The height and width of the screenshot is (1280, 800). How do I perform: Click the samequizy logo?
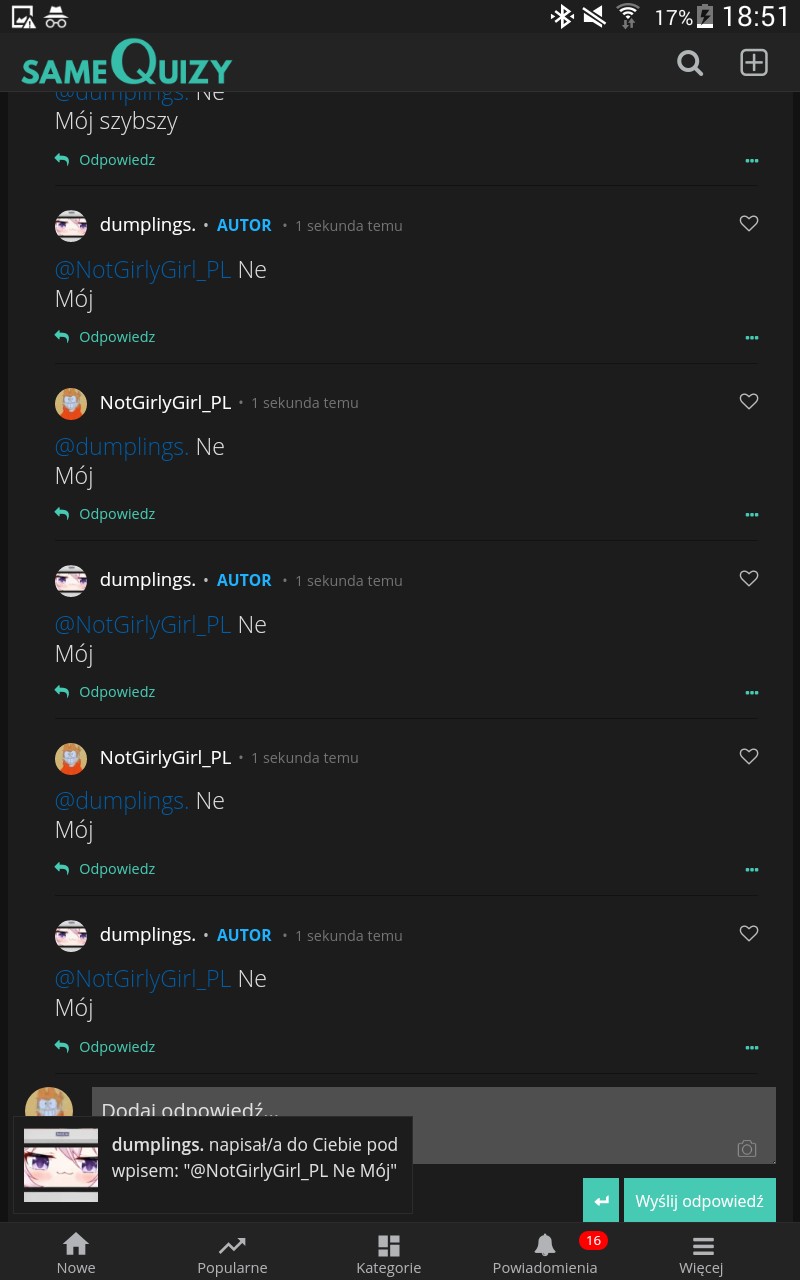click(127, 64)
